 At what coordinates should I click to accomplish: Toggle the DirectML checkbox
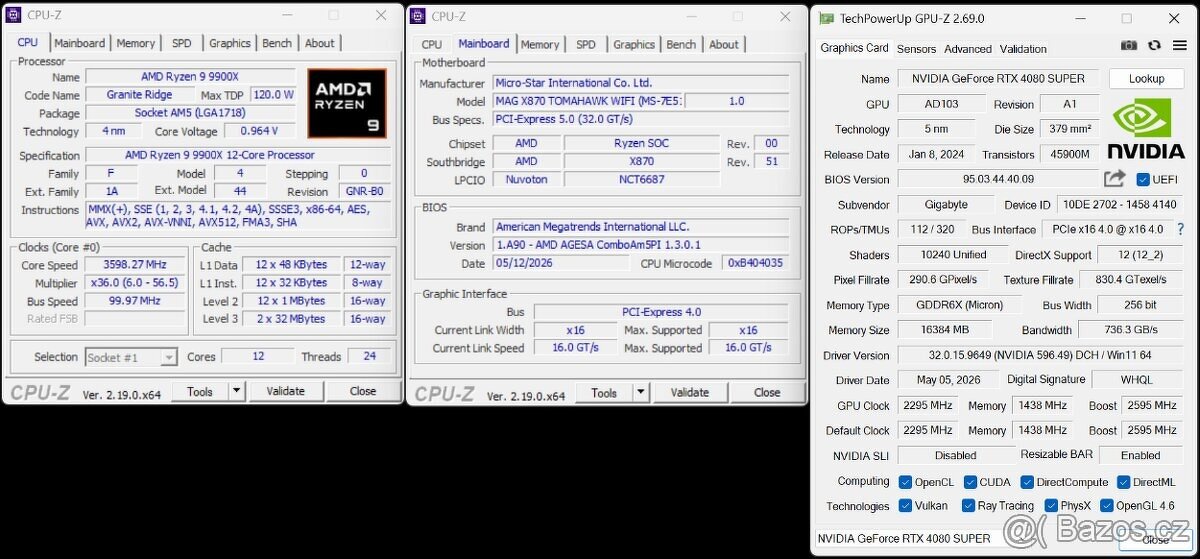tap(1123, 482)
